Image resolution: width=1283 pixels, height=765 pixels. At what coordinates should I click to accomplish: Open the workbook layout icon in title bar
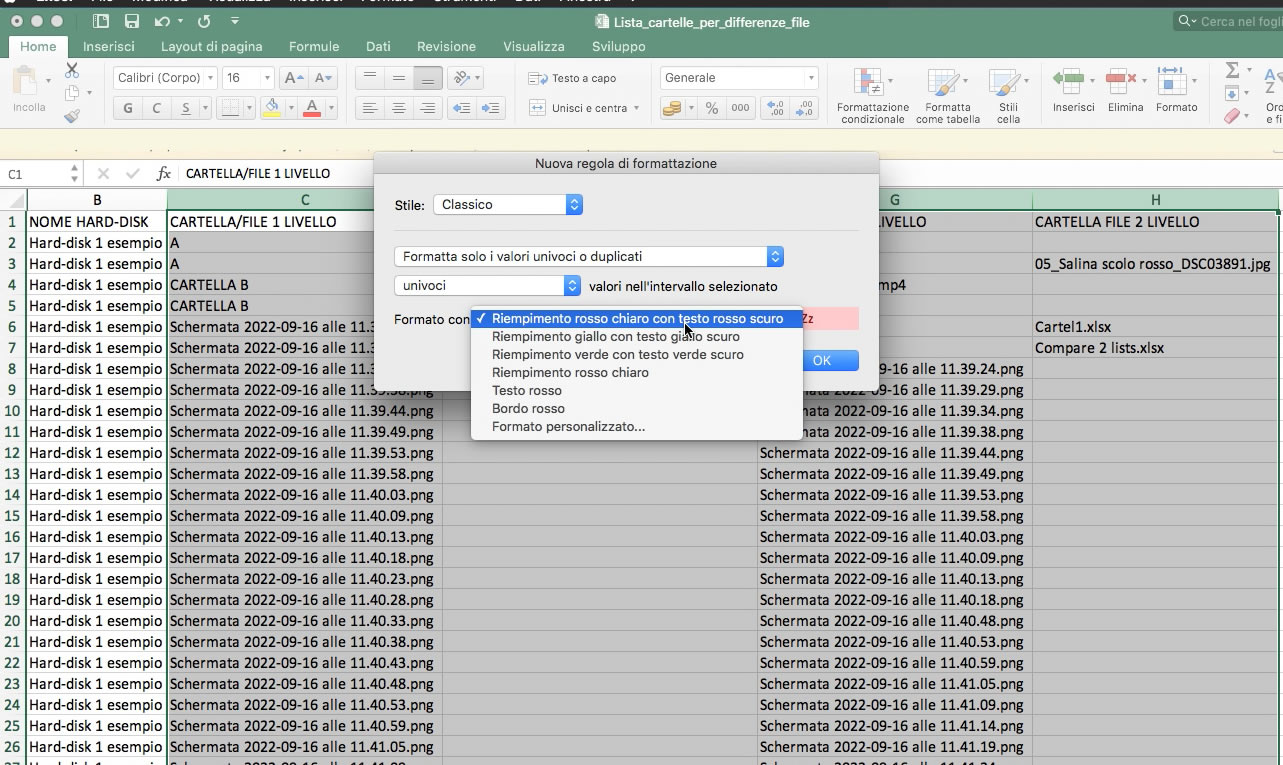(x=101, y=21)
